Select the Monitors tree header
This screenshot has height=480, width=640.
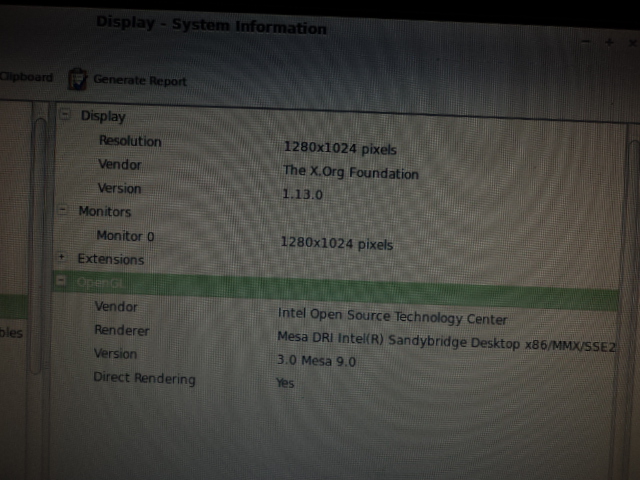click(x=104, y=211)
